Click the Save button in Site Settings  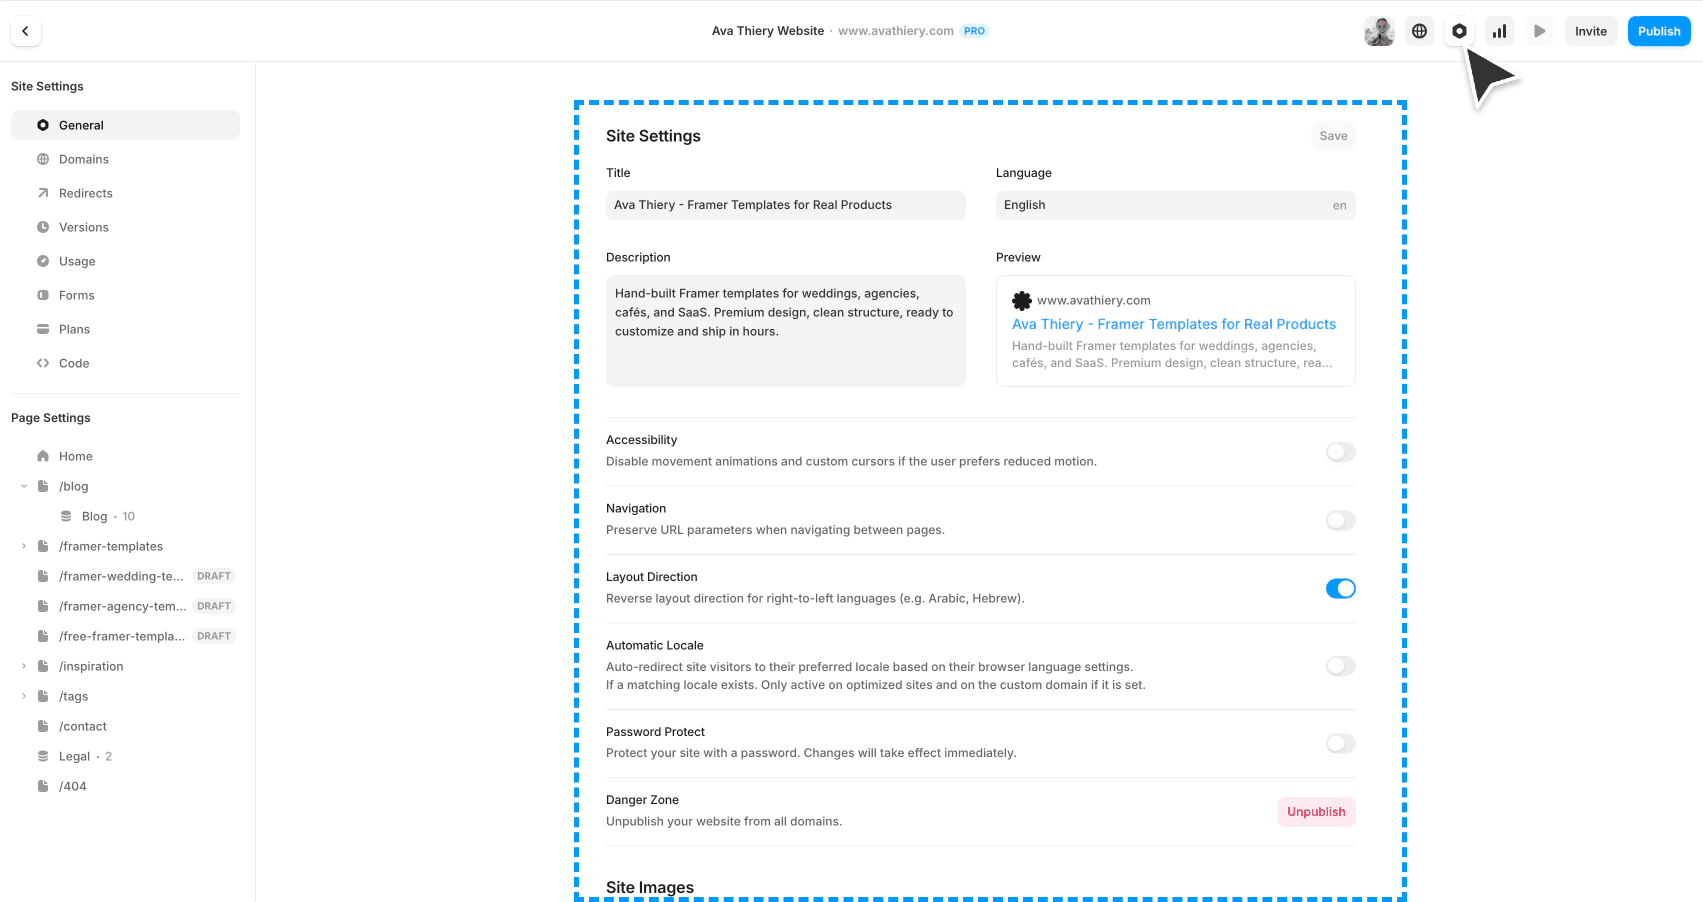click(1333, 136)
